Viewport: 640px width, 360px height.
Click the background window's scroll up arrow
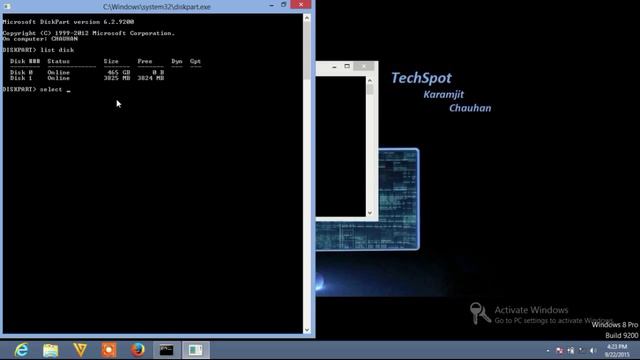pos(370,80)
